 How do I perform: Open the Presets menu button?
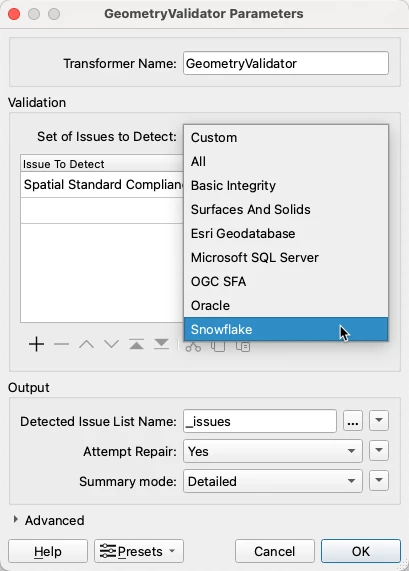click(x=139, y=551)
